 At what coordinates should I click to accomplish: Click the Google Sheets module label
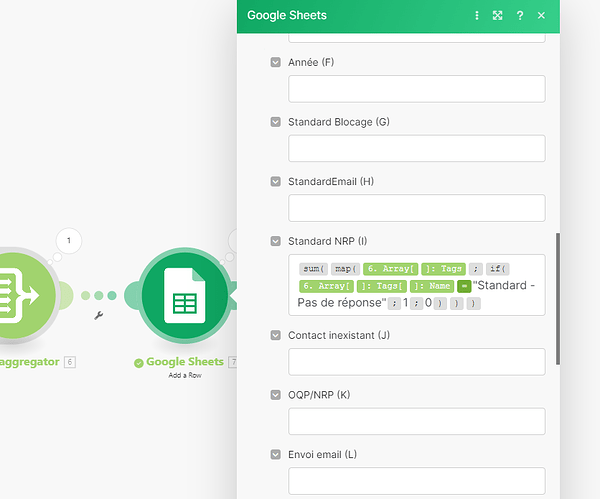coord(185,362)
